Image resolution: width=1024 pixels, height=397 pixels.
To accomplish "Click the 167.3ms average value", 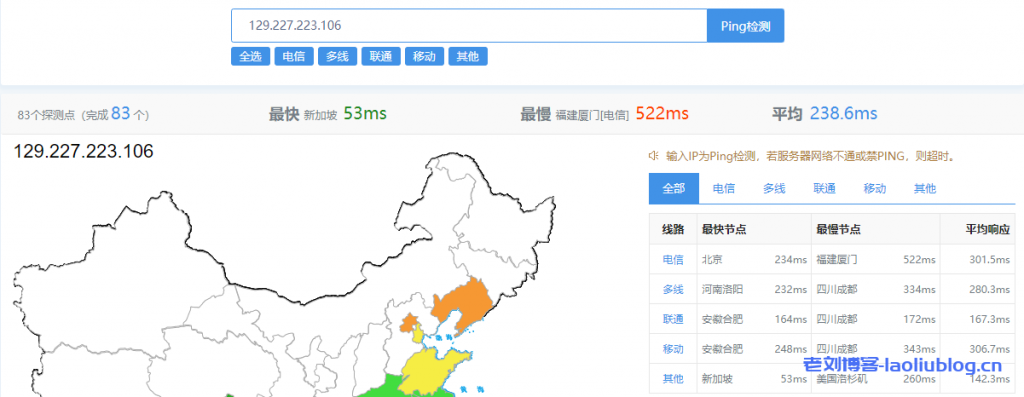I will click(x=990, y=319).
